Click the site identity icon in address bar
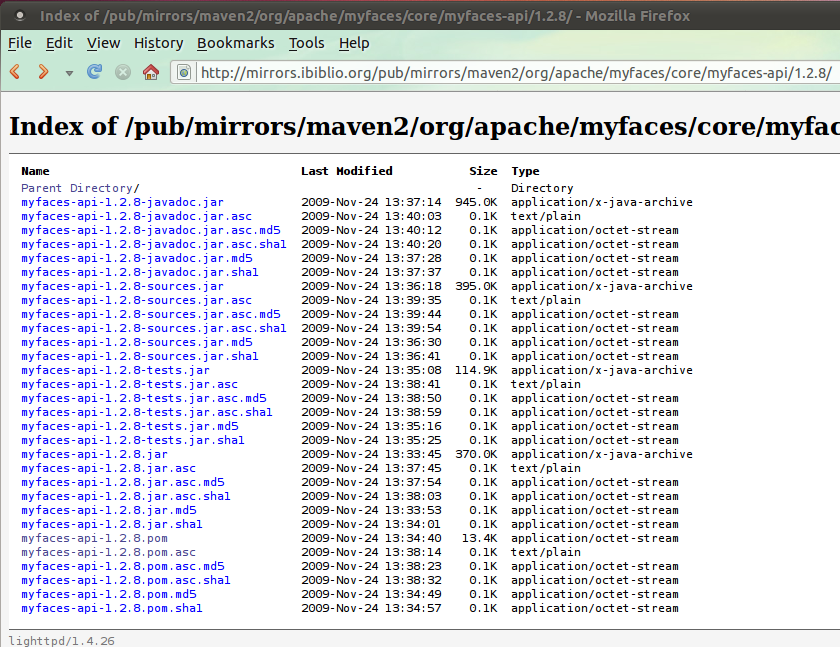 coord(184,72)
